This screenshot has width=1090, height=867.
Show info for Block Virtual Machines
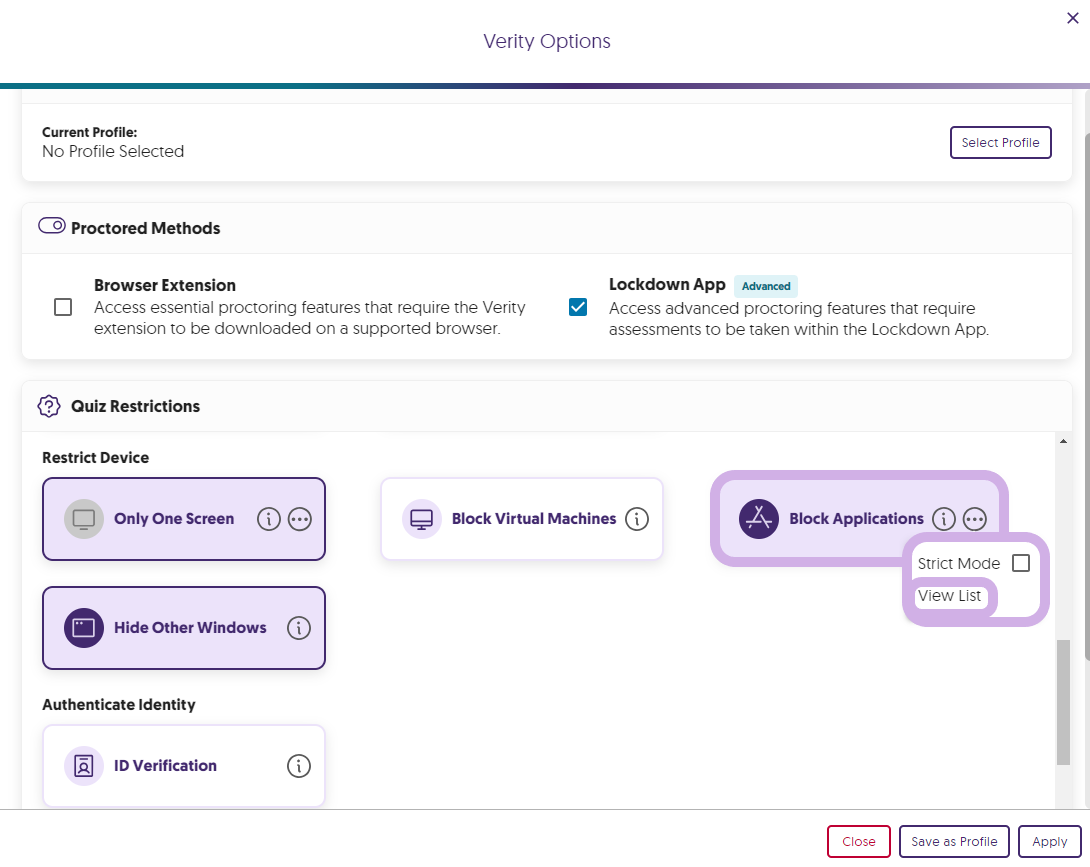point(637,519)
